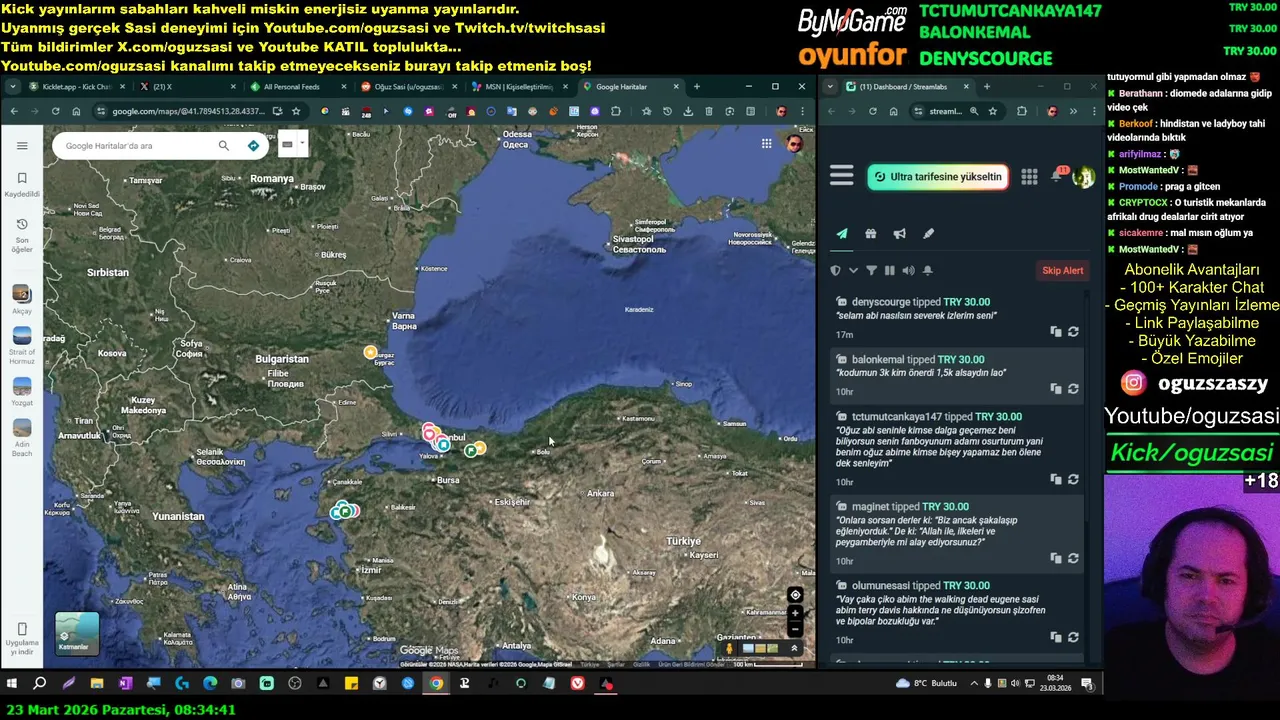Replay denyscourge tip alert
This screenshot has height=720, width=1280.
(1073, 332)
